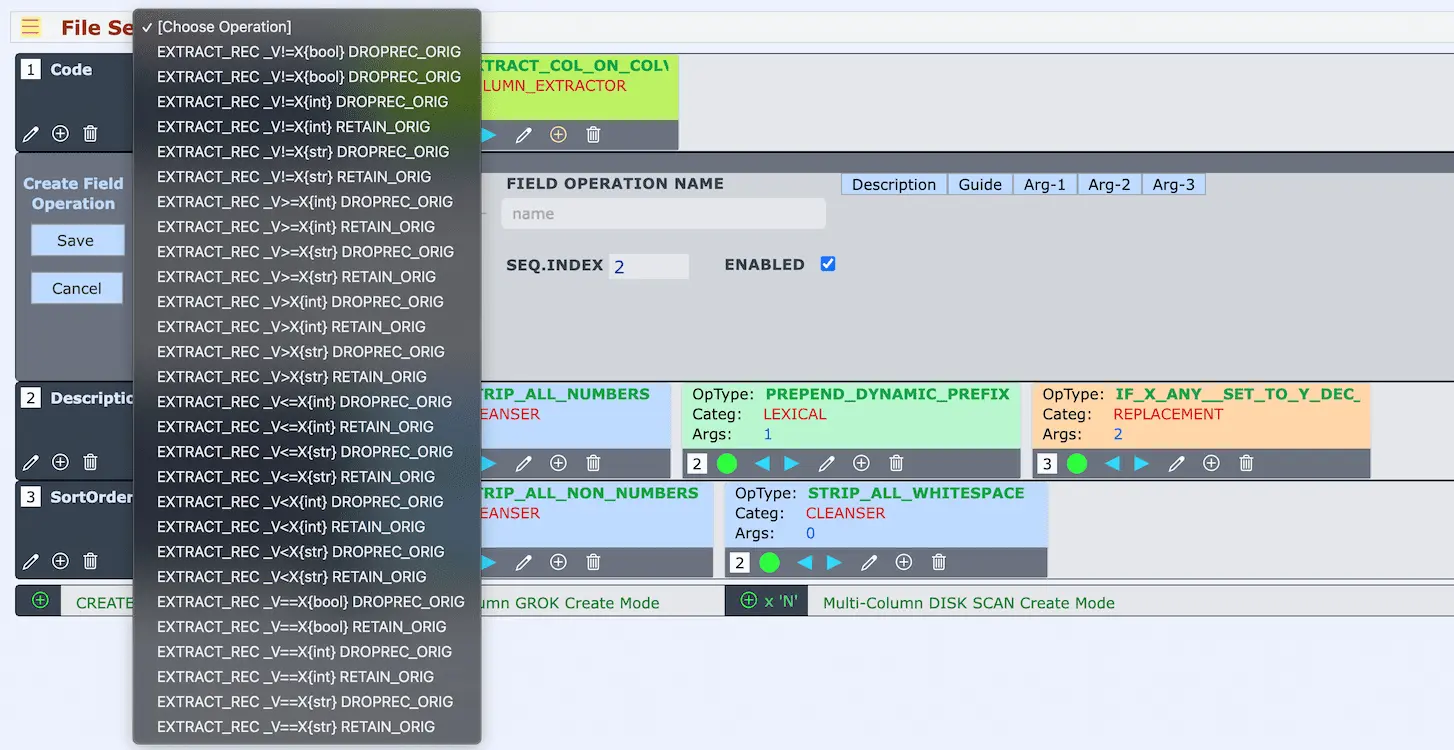Edit the PREPEND_DYNAMIC_PREFIX operation

826,463
